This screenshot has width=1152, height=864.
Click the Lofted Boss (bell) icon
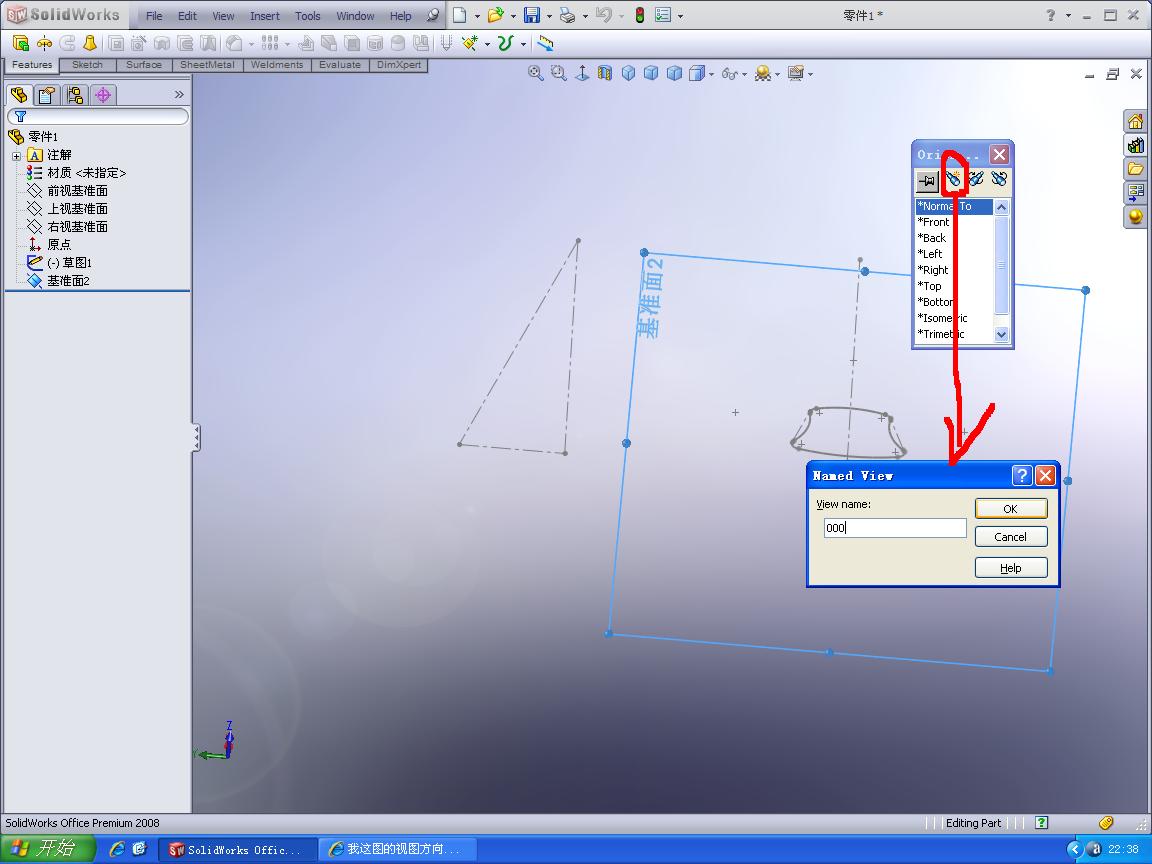pos(90,43)
